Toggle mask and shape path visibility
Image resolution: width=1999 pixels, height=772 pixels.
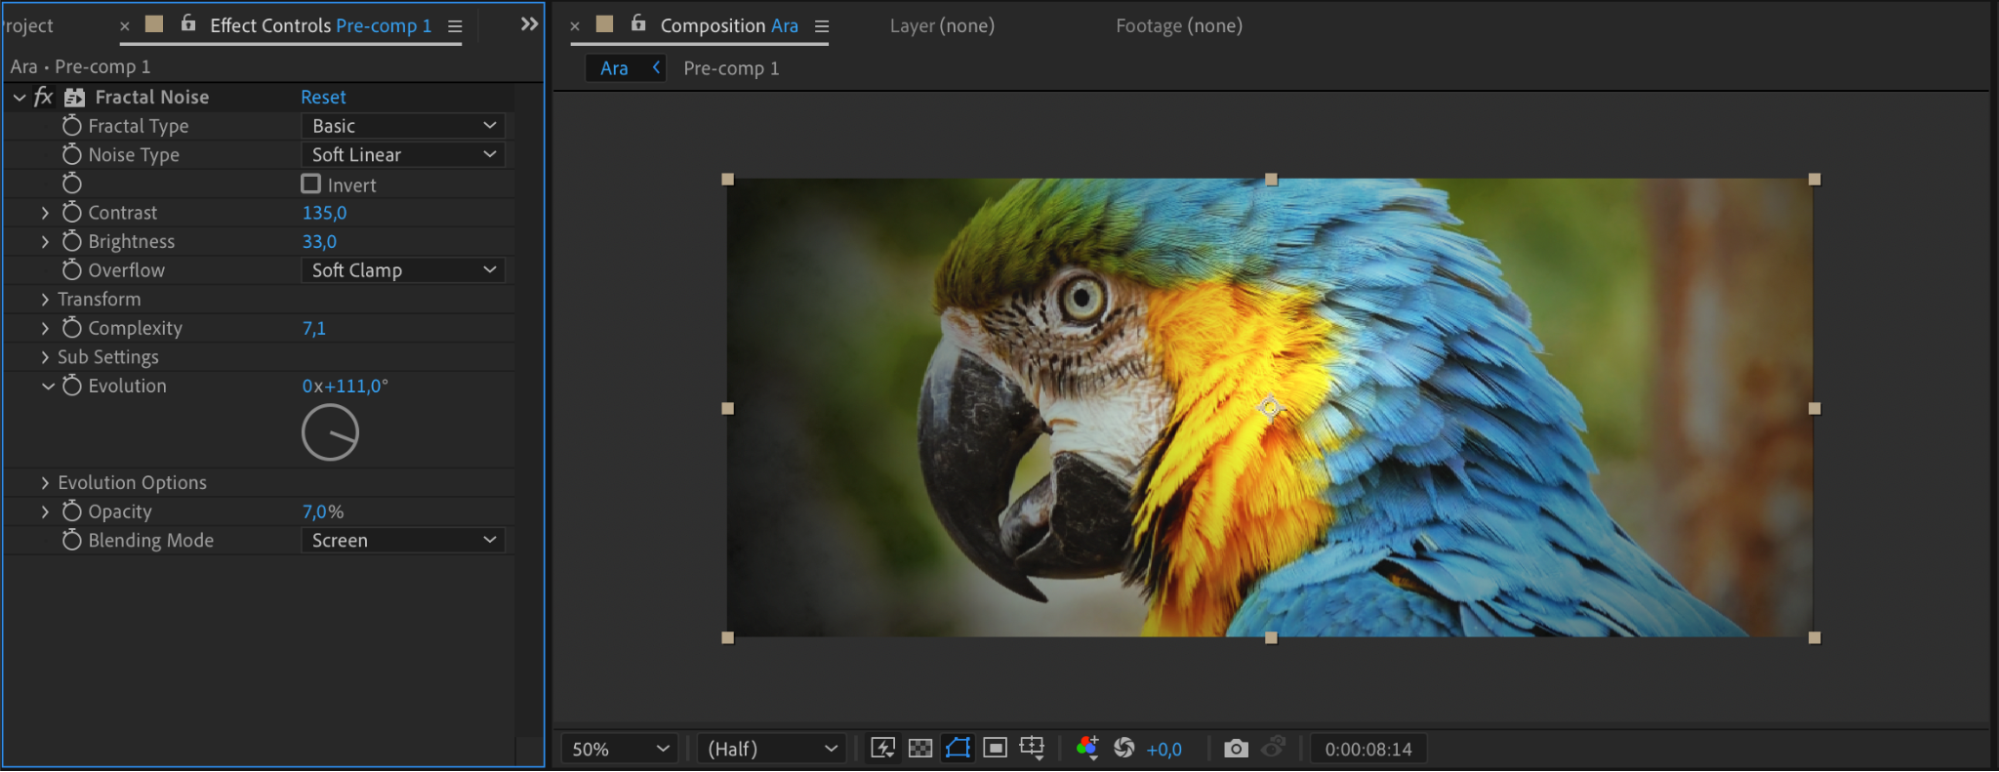point(957,748)
